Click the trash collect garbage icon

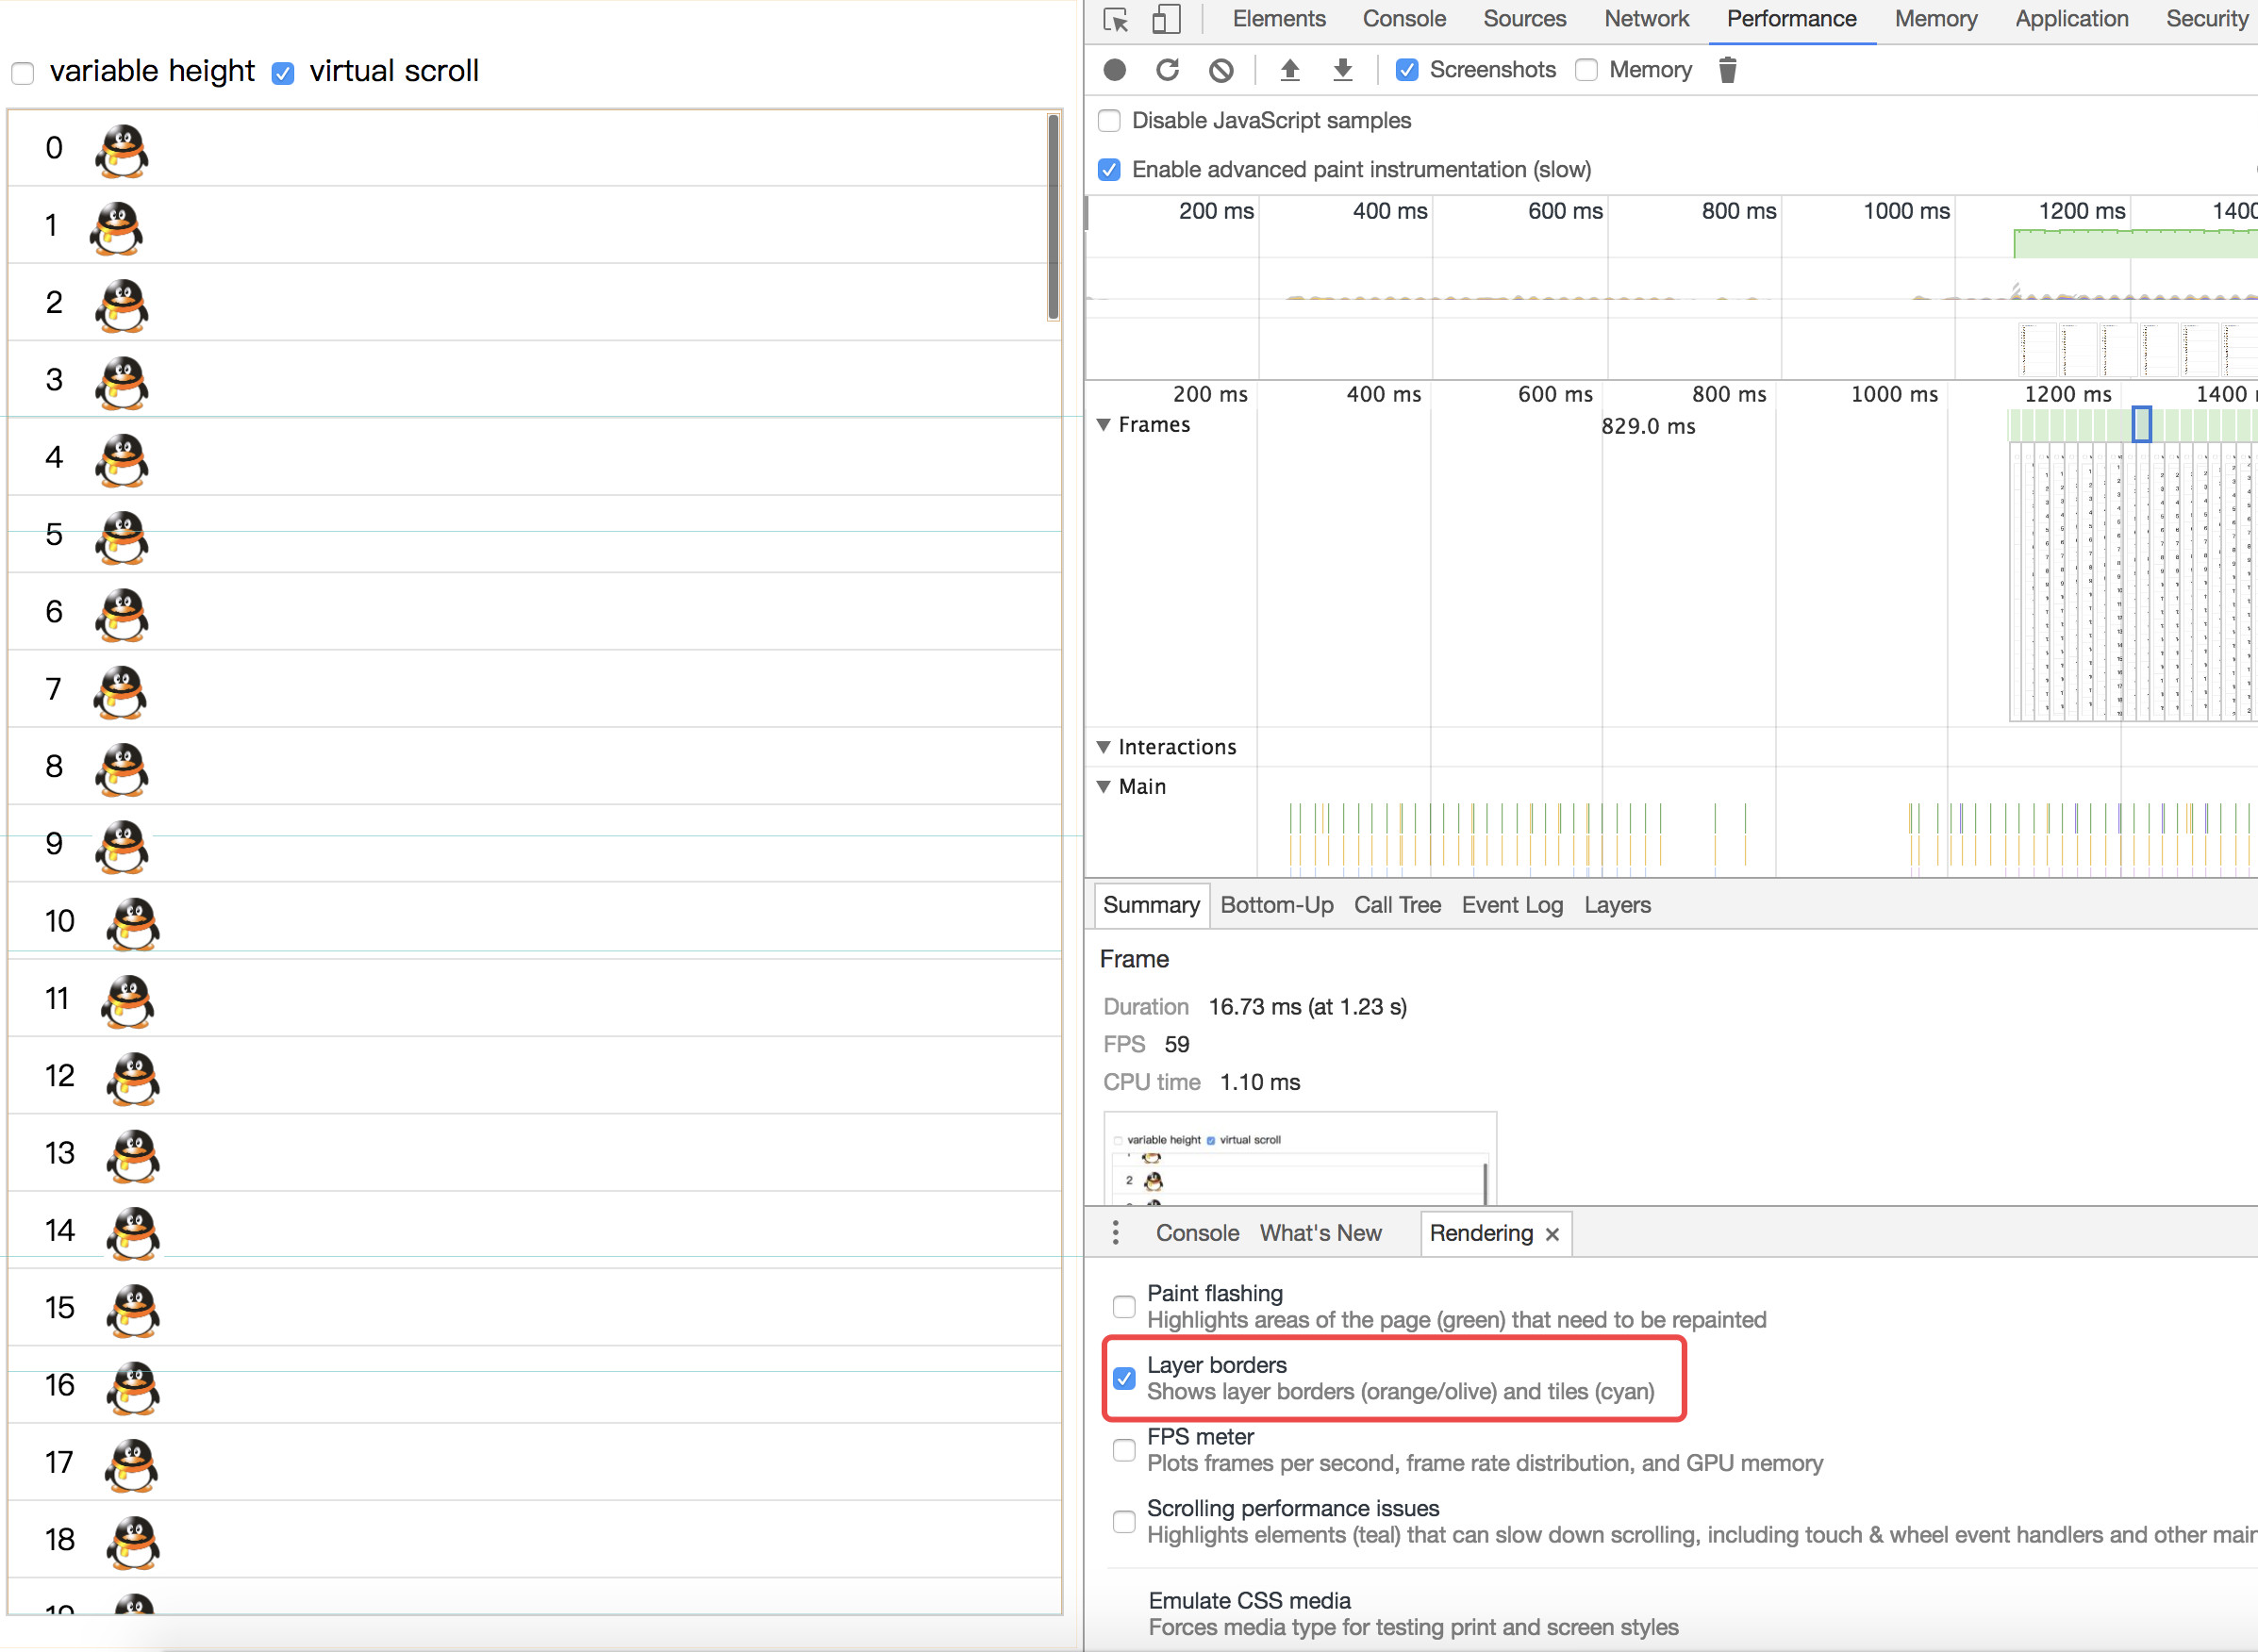[x=1727, y=70]
